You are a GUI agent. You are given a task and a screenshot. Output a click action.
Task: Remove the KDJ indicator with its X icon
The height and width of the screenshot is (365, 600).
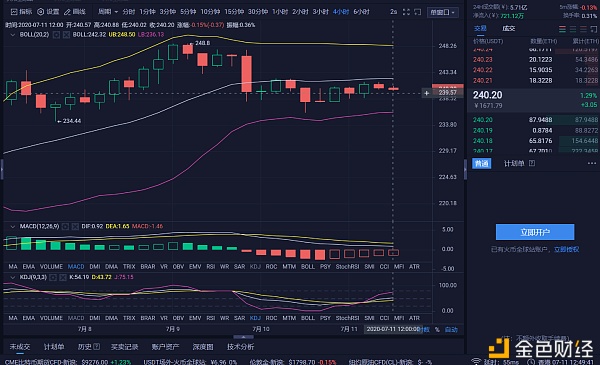(63, 277)
